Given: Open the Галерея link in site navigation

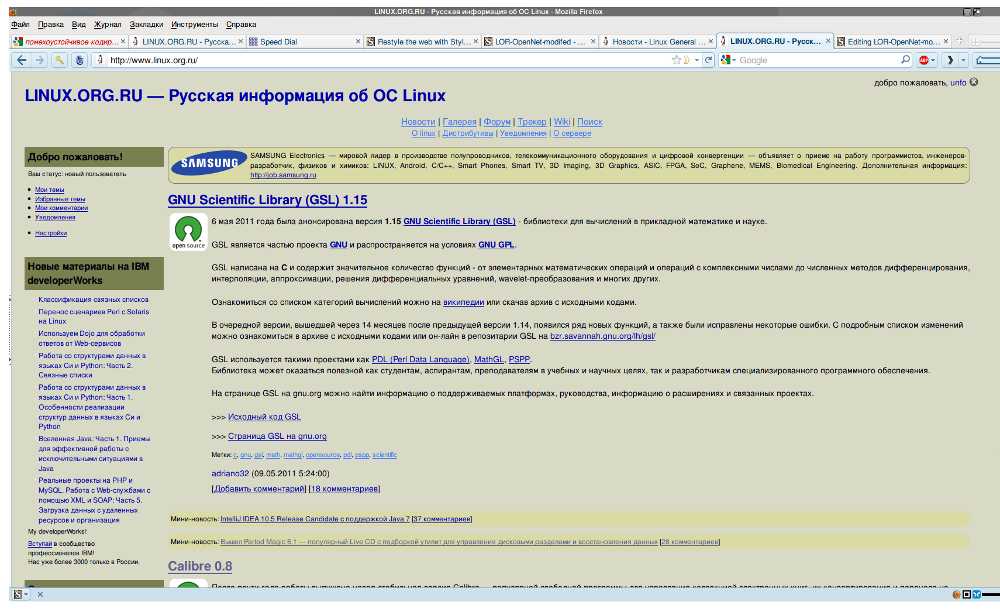Looking at the screenshot, I should click(459, 122).
